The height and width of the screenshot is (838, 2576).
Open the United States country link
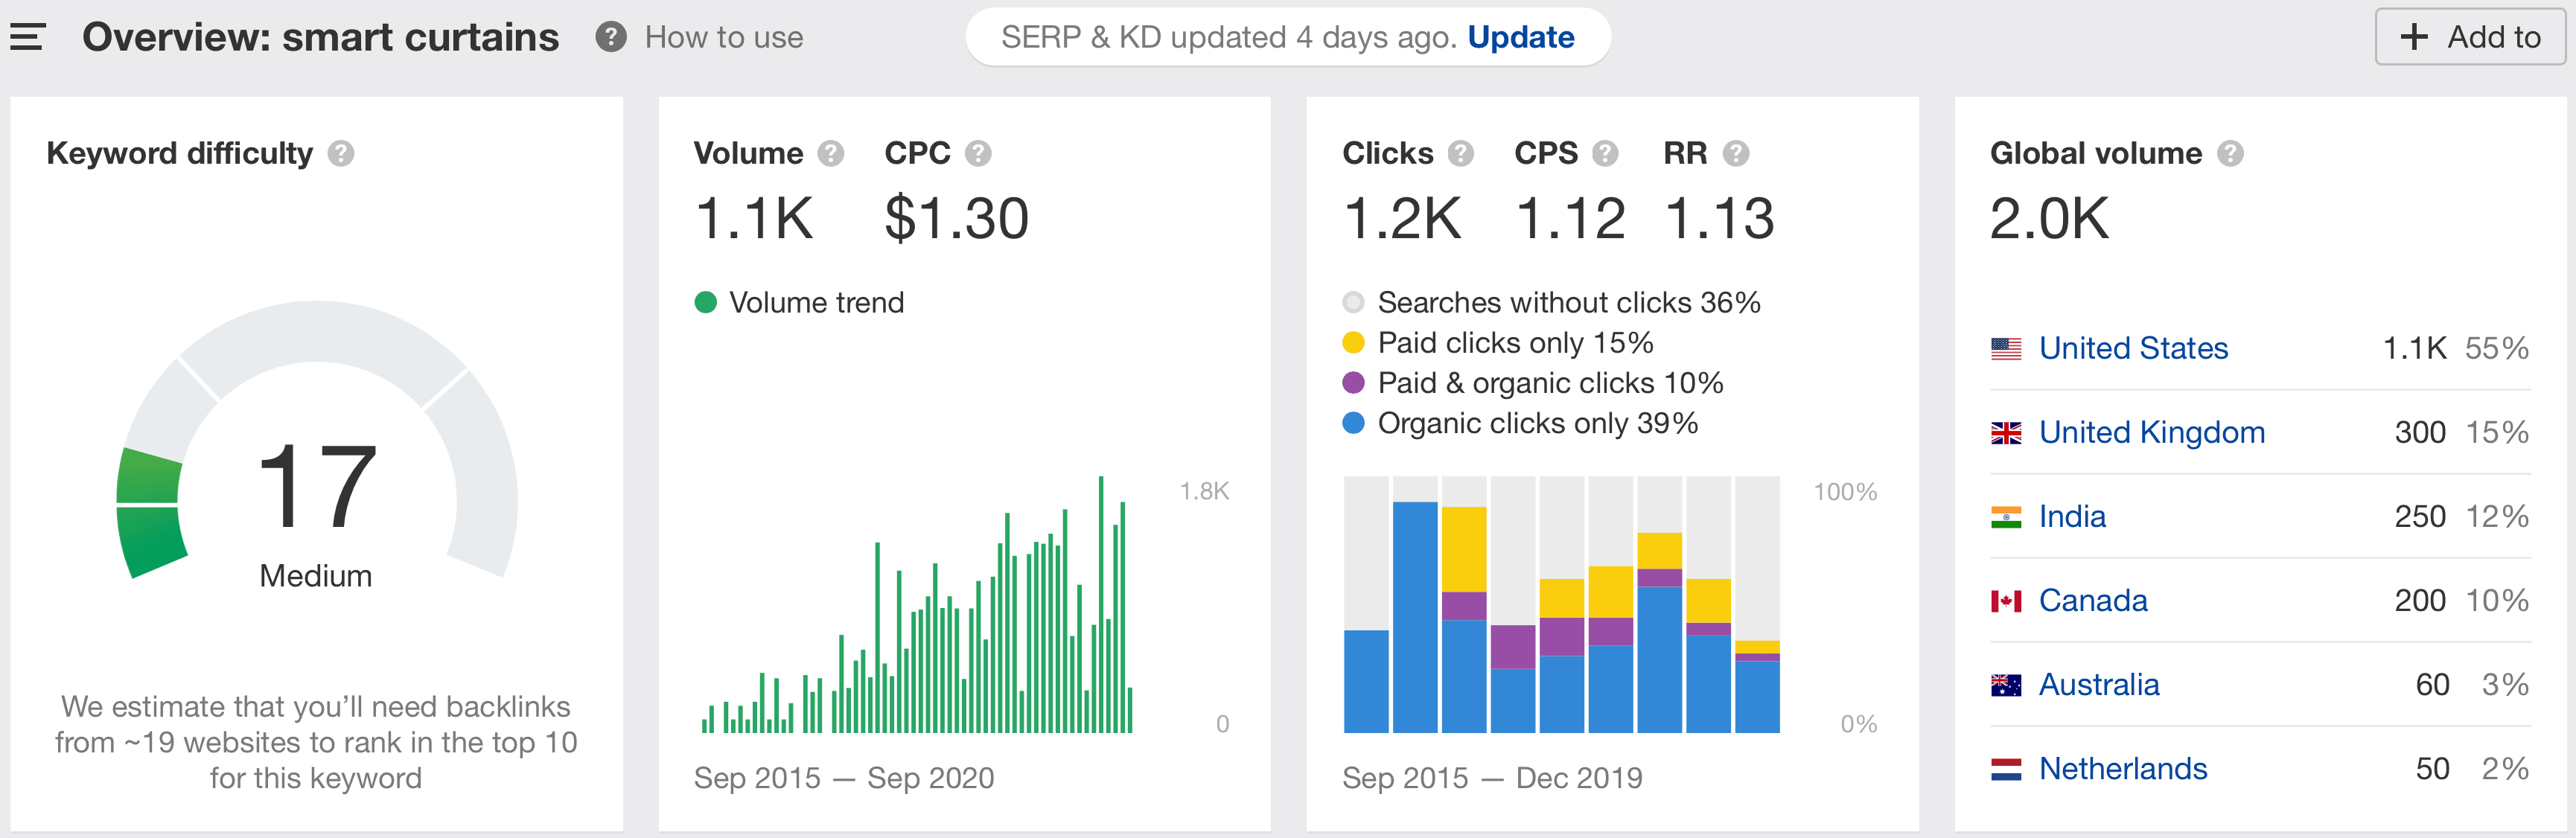point(2132,348)
